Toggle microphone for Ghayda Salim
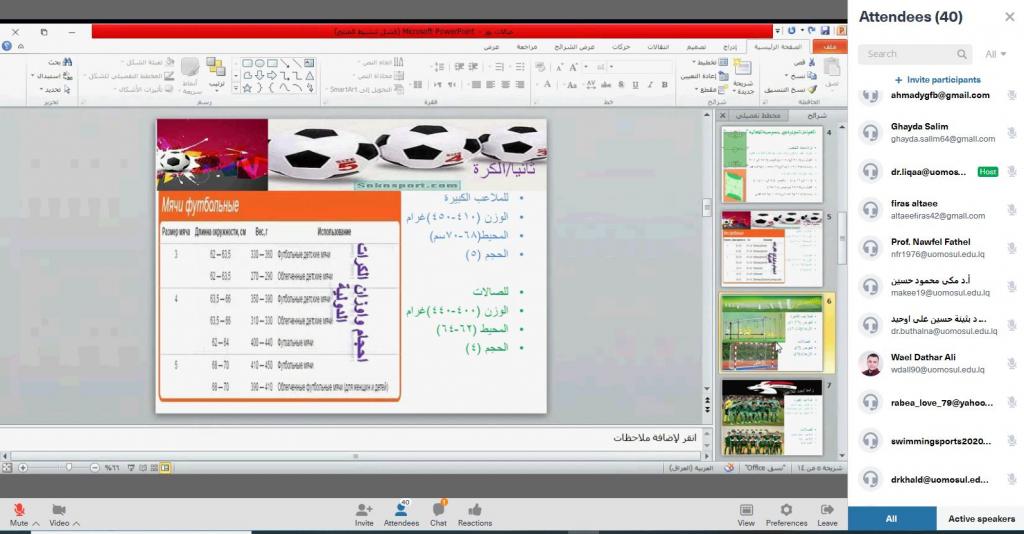 tap(1011, 133)
